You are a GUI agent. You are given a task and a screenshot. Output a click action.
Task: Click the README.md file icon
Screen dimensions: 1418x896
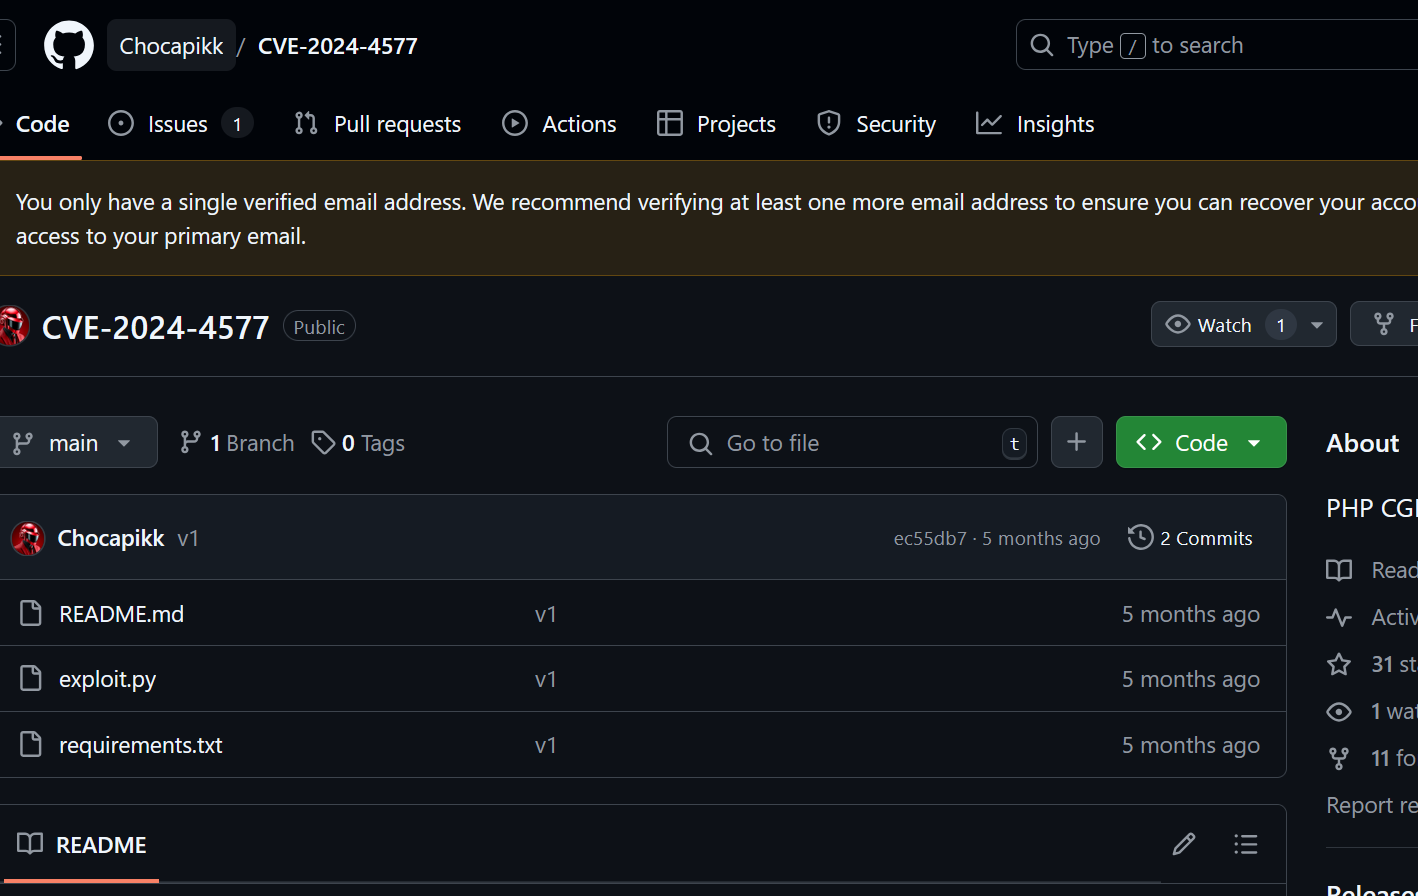[32, 613]
